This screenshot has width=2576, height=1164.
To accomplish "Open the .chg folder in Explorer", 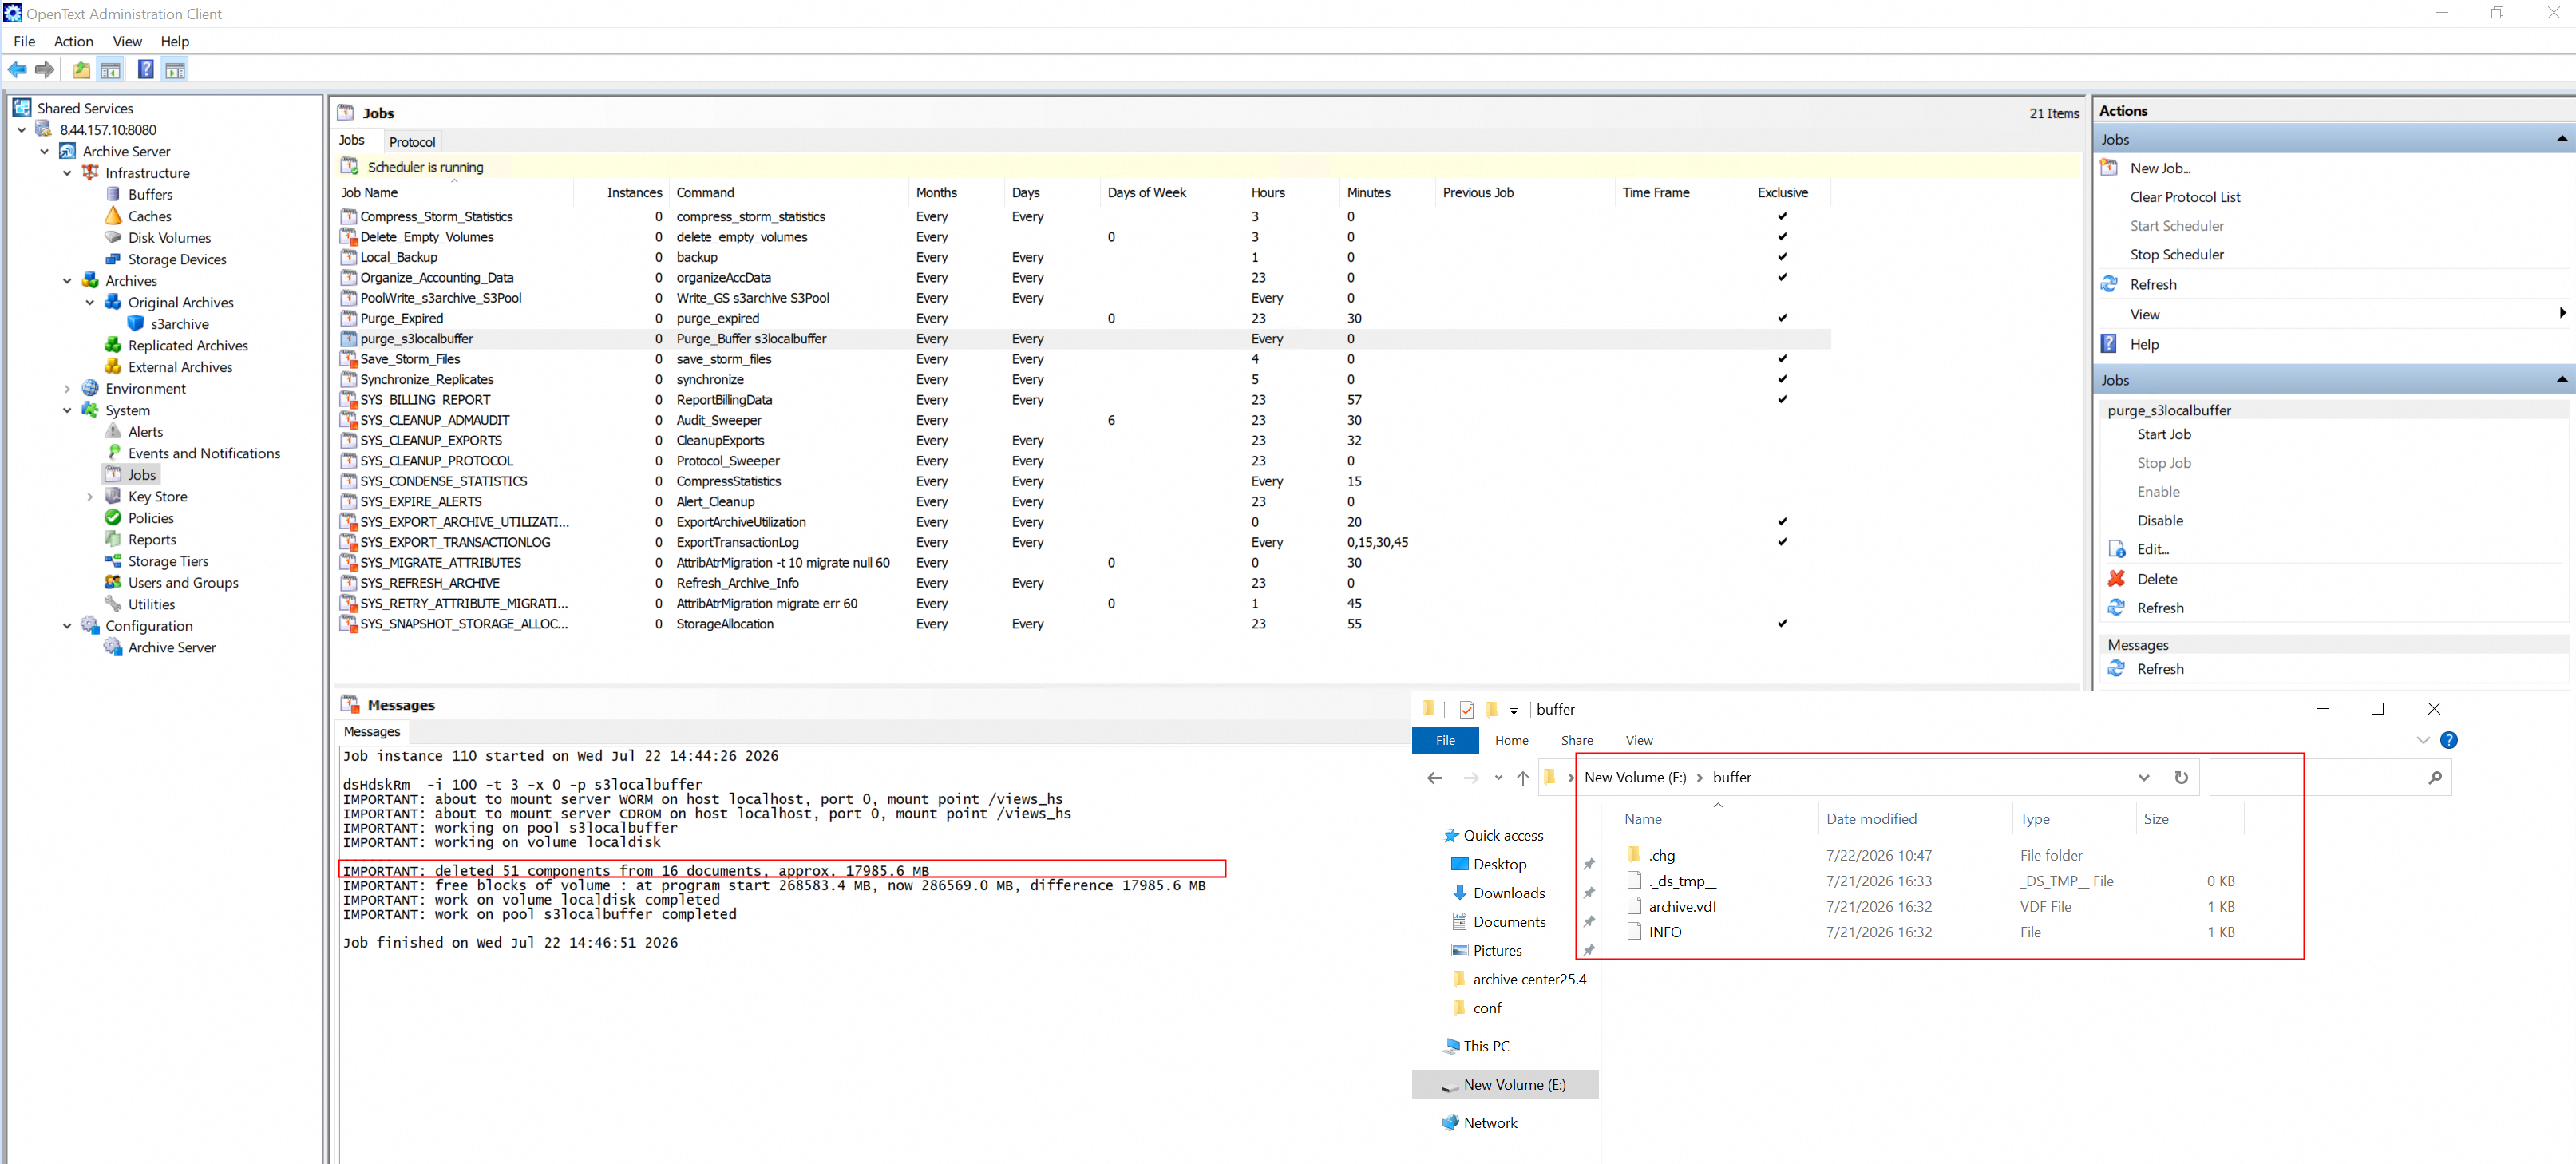I will point(1661,856).
